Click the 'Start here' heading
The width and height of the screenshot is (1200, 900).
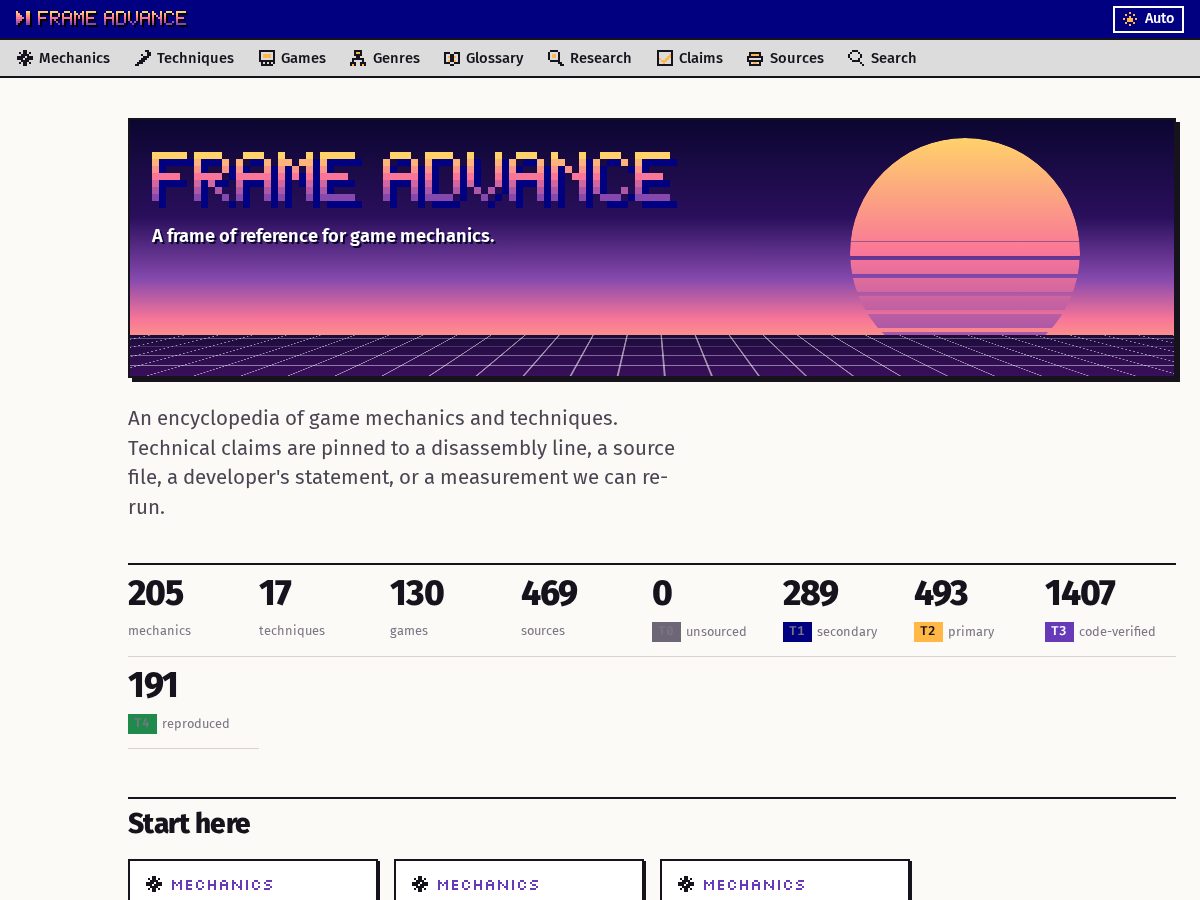pos(189,823)
